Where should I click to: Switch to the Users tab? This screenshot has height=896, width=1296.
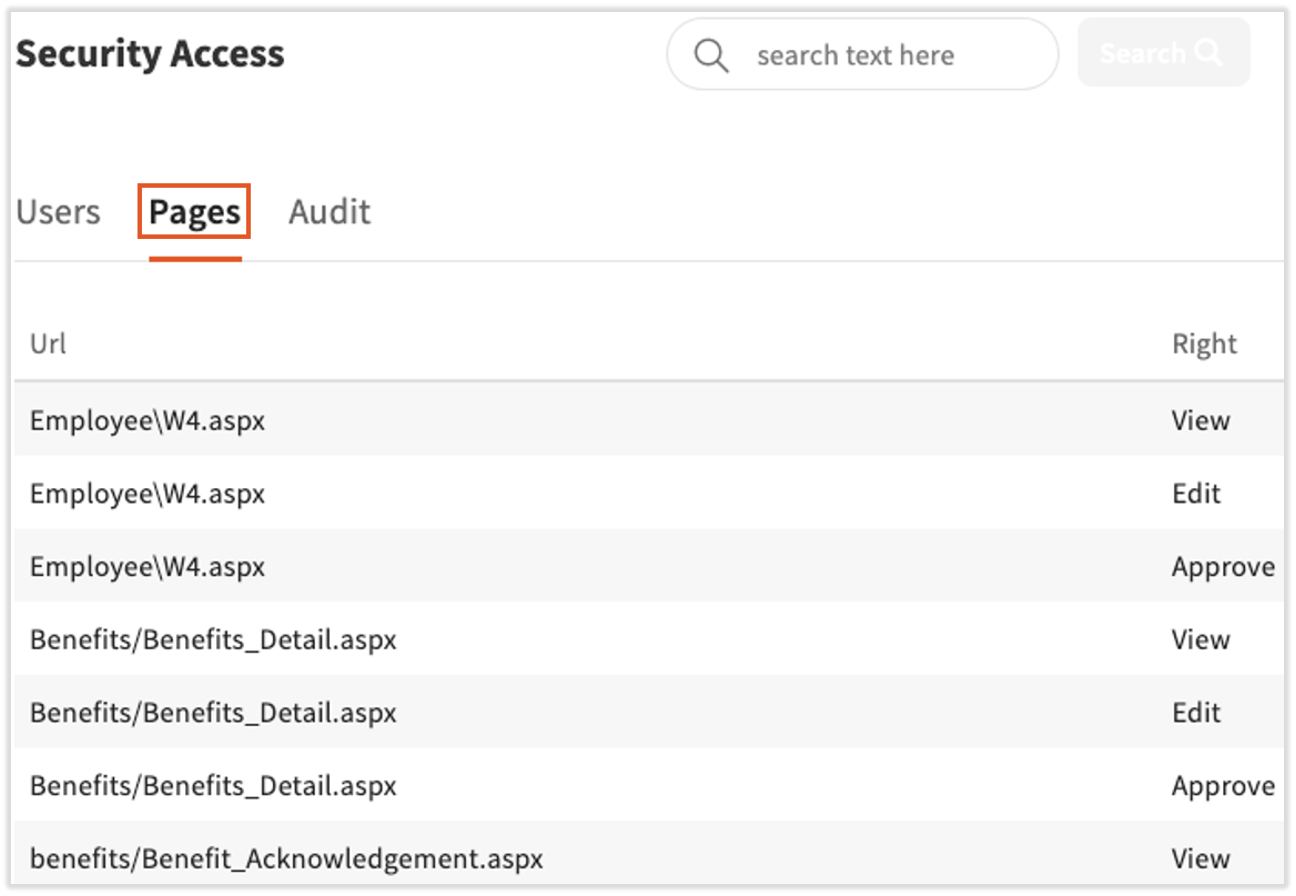point(58,211)
